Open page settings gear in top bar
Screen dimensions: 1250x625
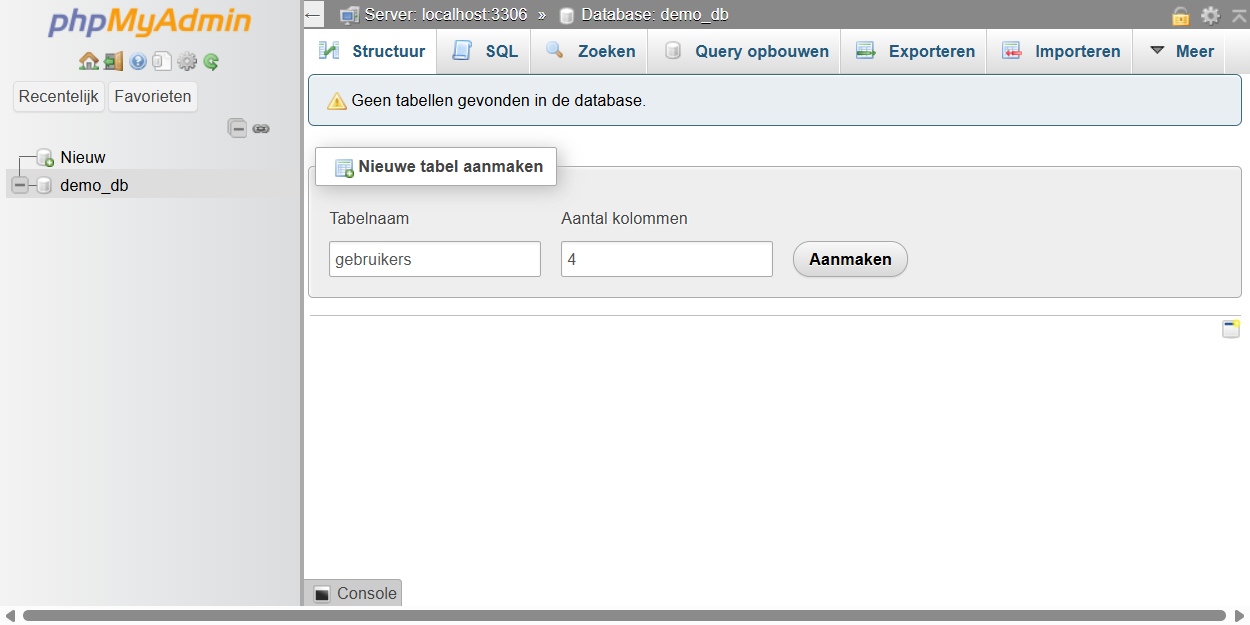click(x=1210, y=15)
